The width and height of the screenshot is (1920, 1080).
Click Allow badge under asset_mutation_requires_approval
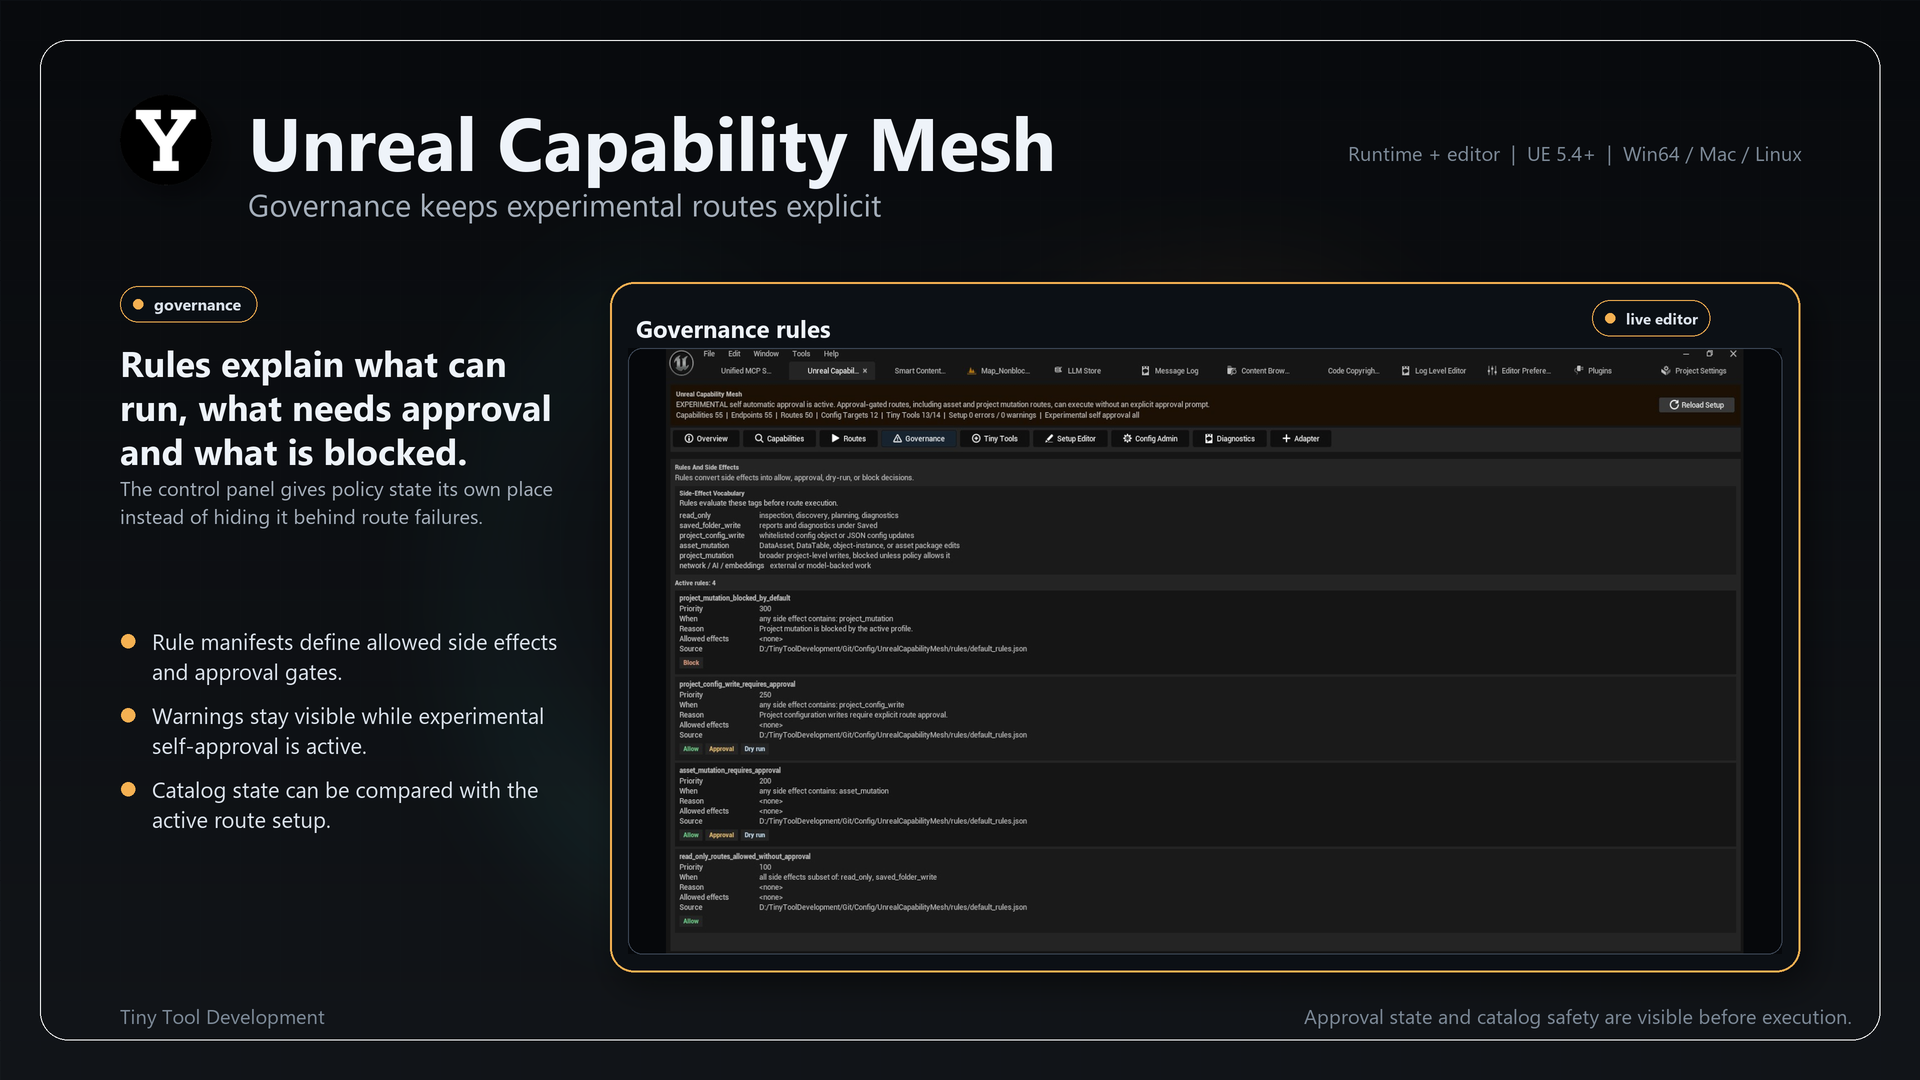tap(691, 835)
